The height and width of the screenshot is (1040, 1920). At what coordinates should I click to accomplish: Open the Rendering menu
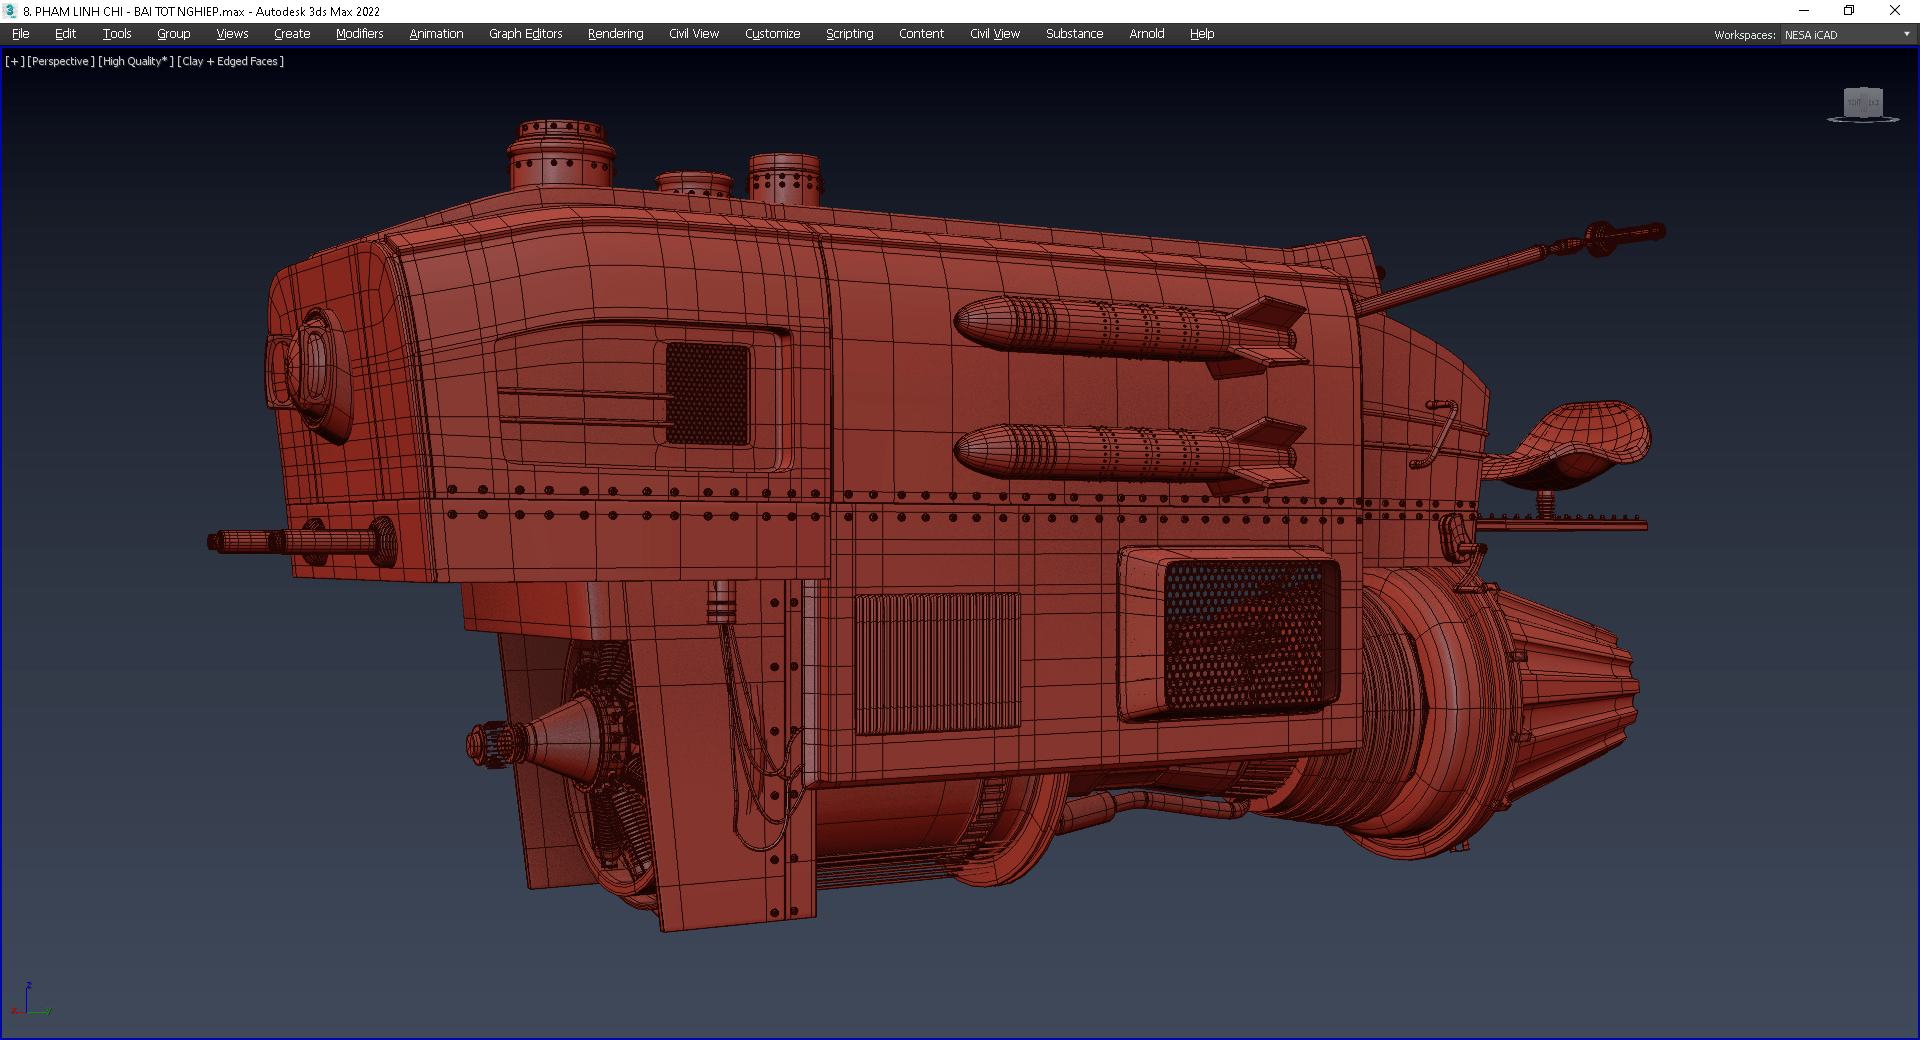615,34
